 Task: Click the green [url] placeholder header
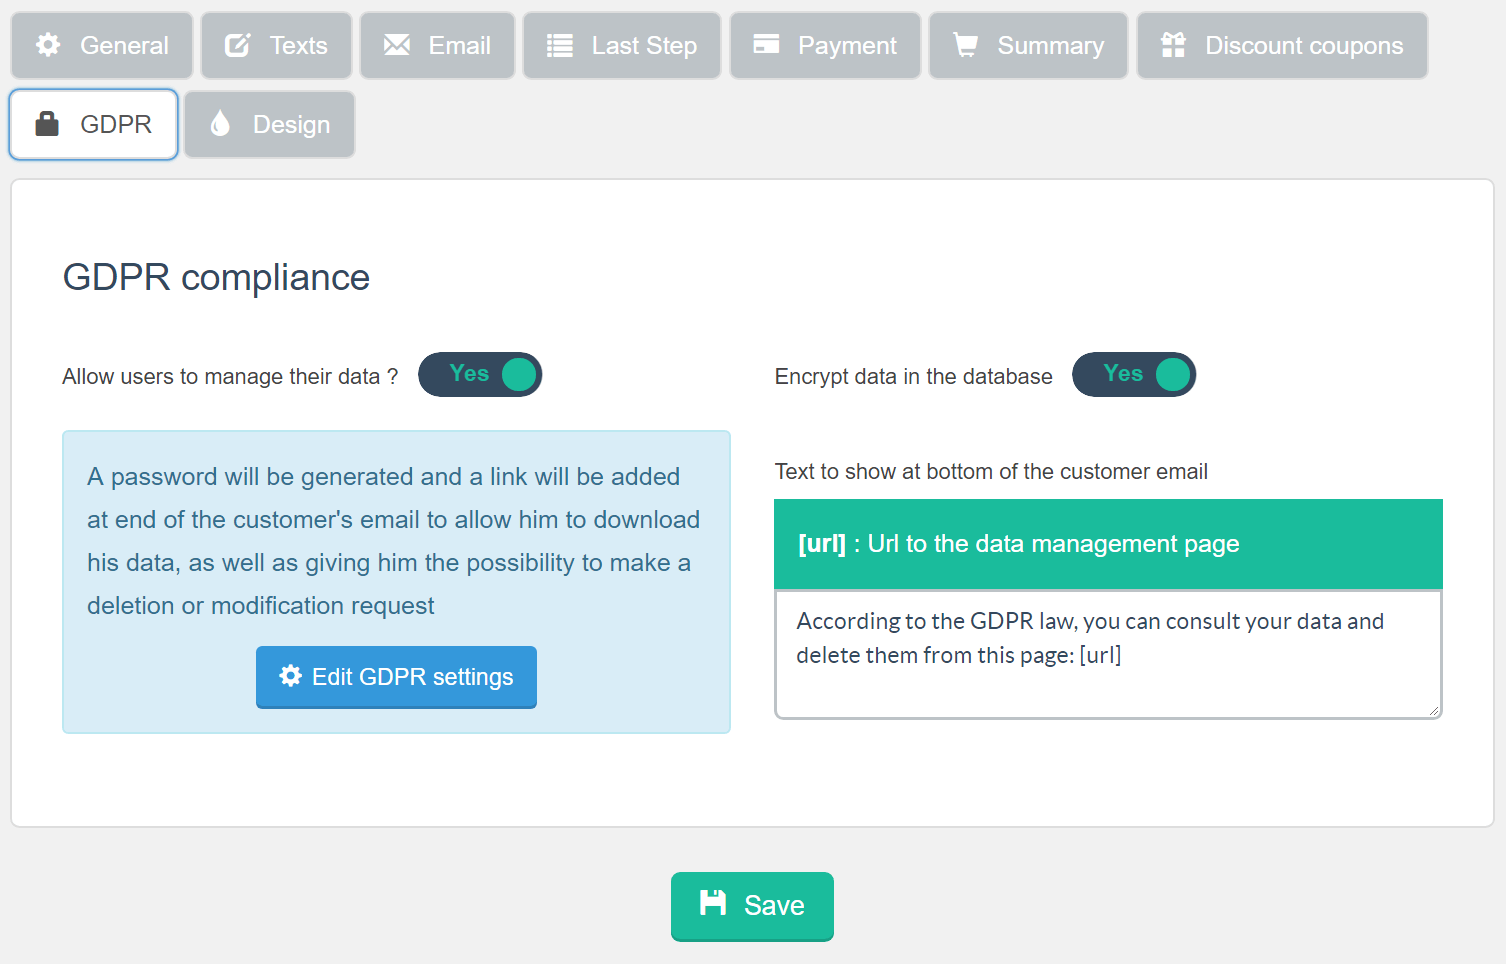1108,544
